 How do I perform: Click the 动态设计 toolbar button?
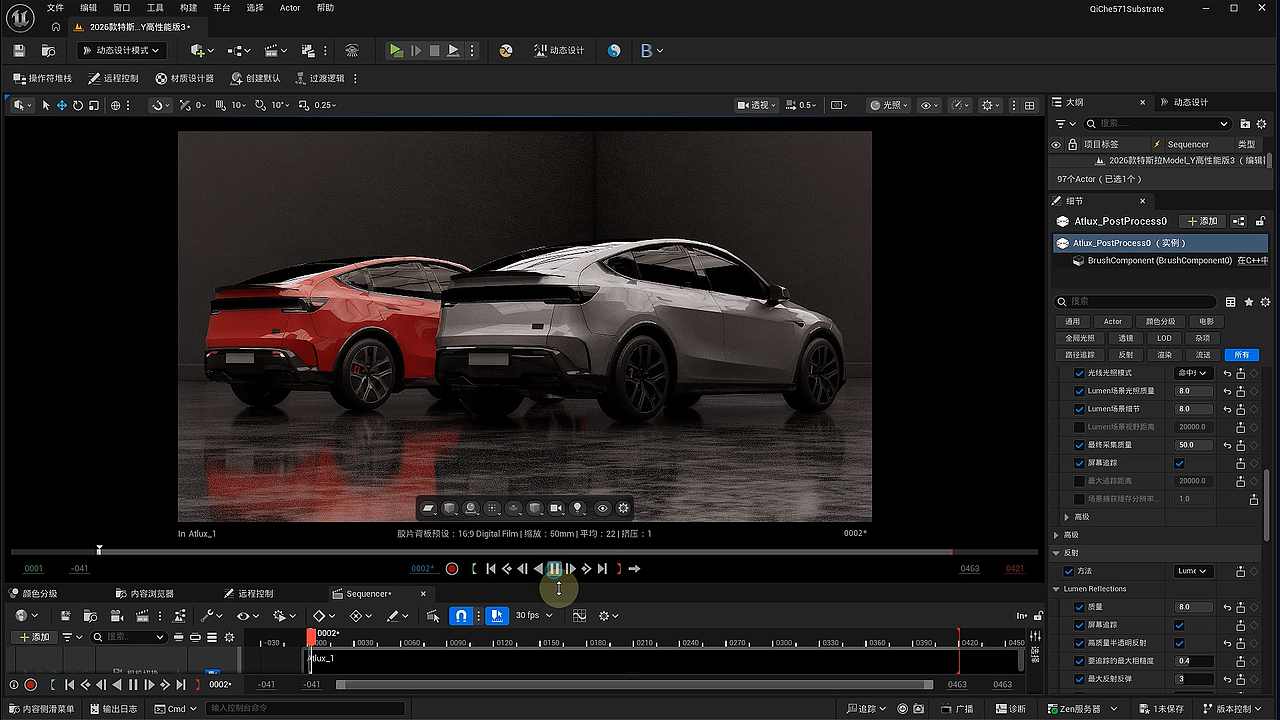click(558, 51)
